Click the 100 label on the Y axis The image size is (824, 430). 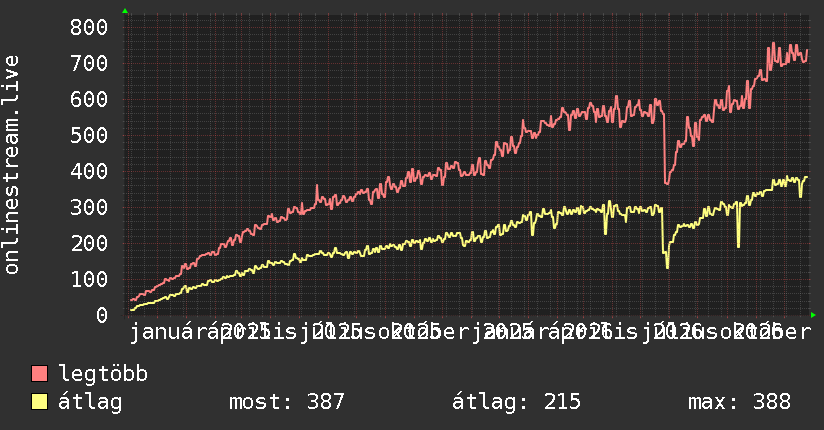(89, 279)
